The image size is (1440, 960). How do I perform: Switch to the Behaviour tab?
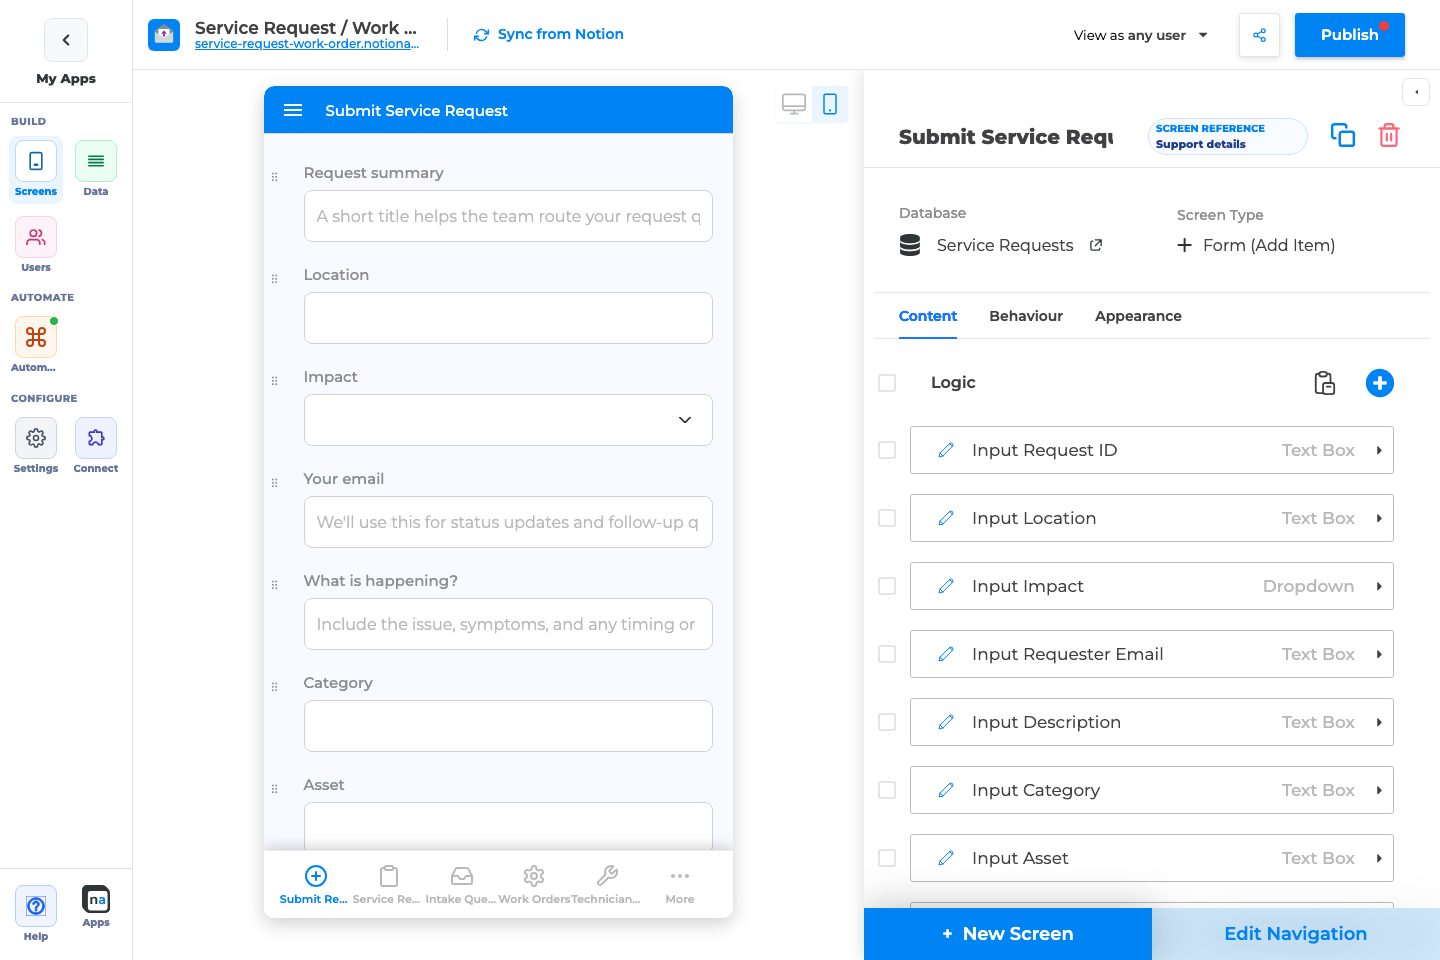(1026, 316)
